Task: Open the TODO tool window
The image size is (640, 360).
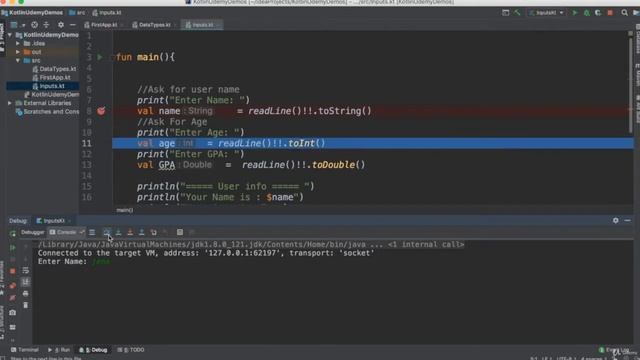Action: pyautogui.click(x=131, y=350)
